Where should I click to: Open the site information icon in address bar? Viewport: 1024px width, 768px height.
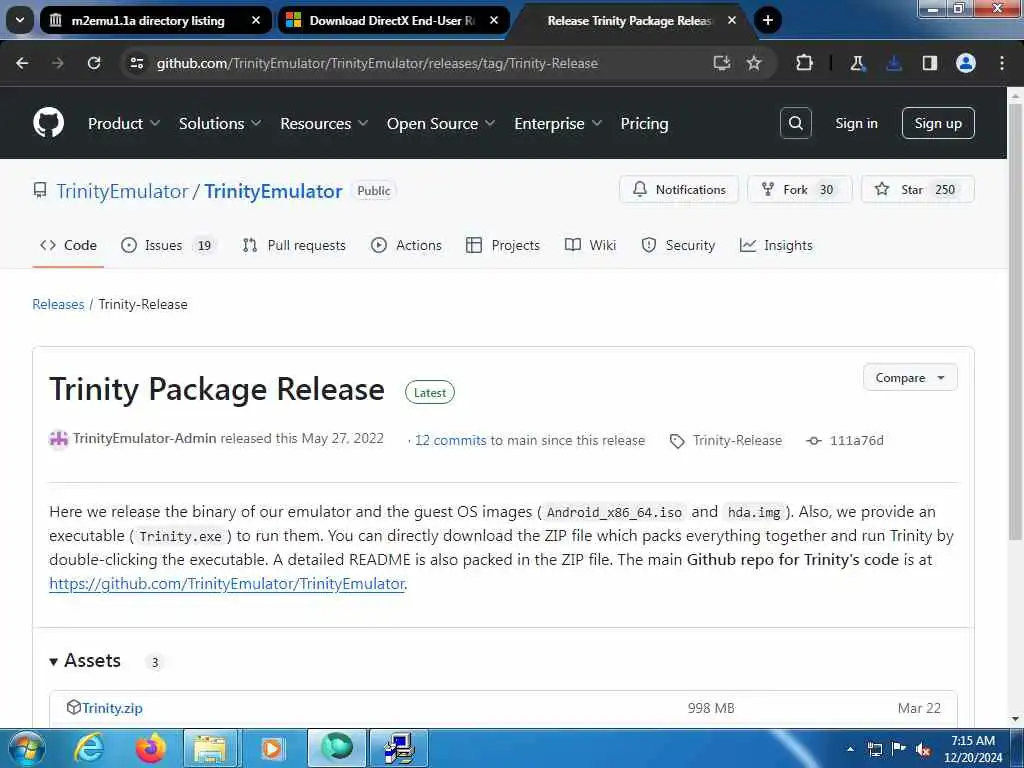pos(136,63)
